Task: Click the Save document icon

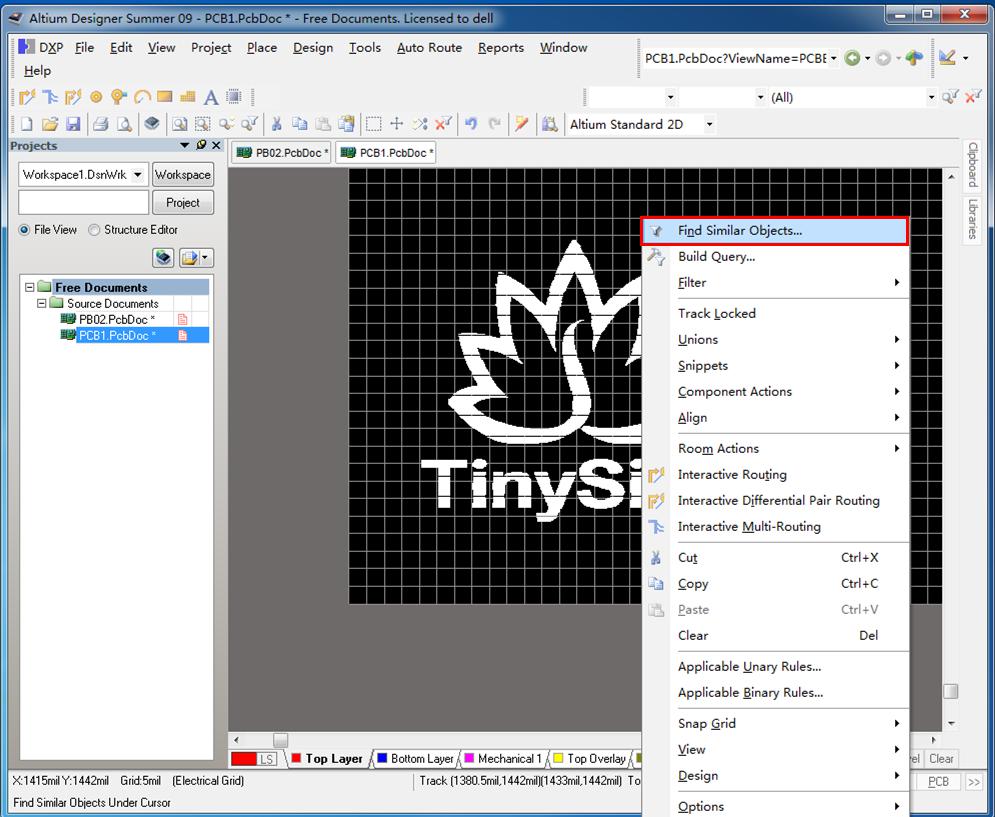Action: 73,124
